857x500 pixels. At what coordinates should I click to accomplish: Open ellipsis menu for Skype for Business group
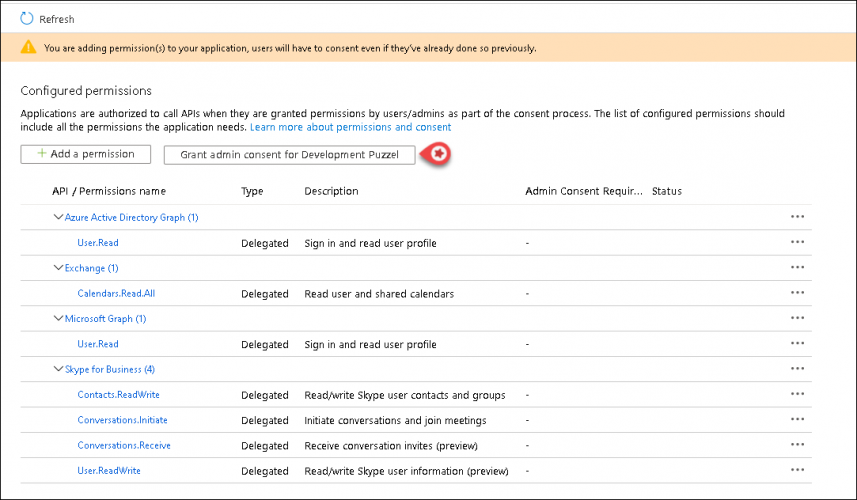[x=797, y=369]
